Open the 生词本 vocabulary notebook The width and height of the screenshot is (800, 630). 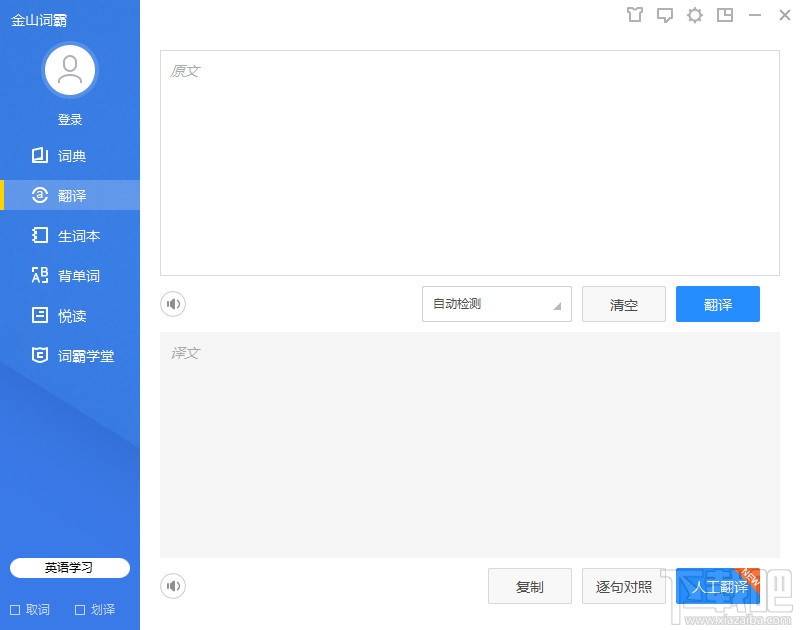click(70, 235)
